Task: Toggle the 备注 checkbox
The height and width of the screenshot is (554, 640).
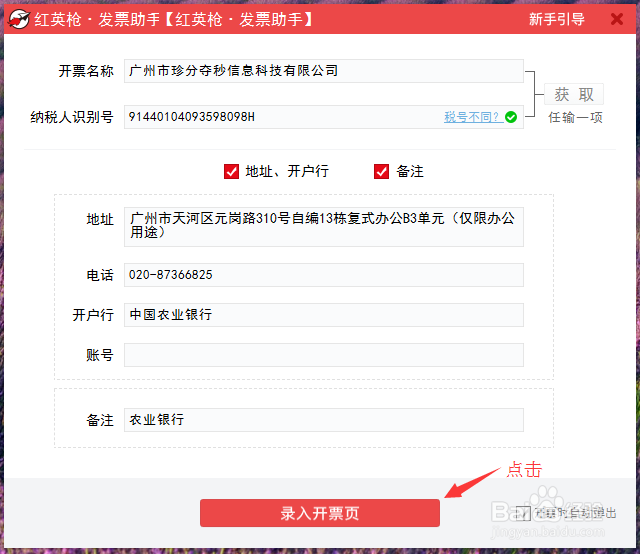Action: [x=382, y=171]
